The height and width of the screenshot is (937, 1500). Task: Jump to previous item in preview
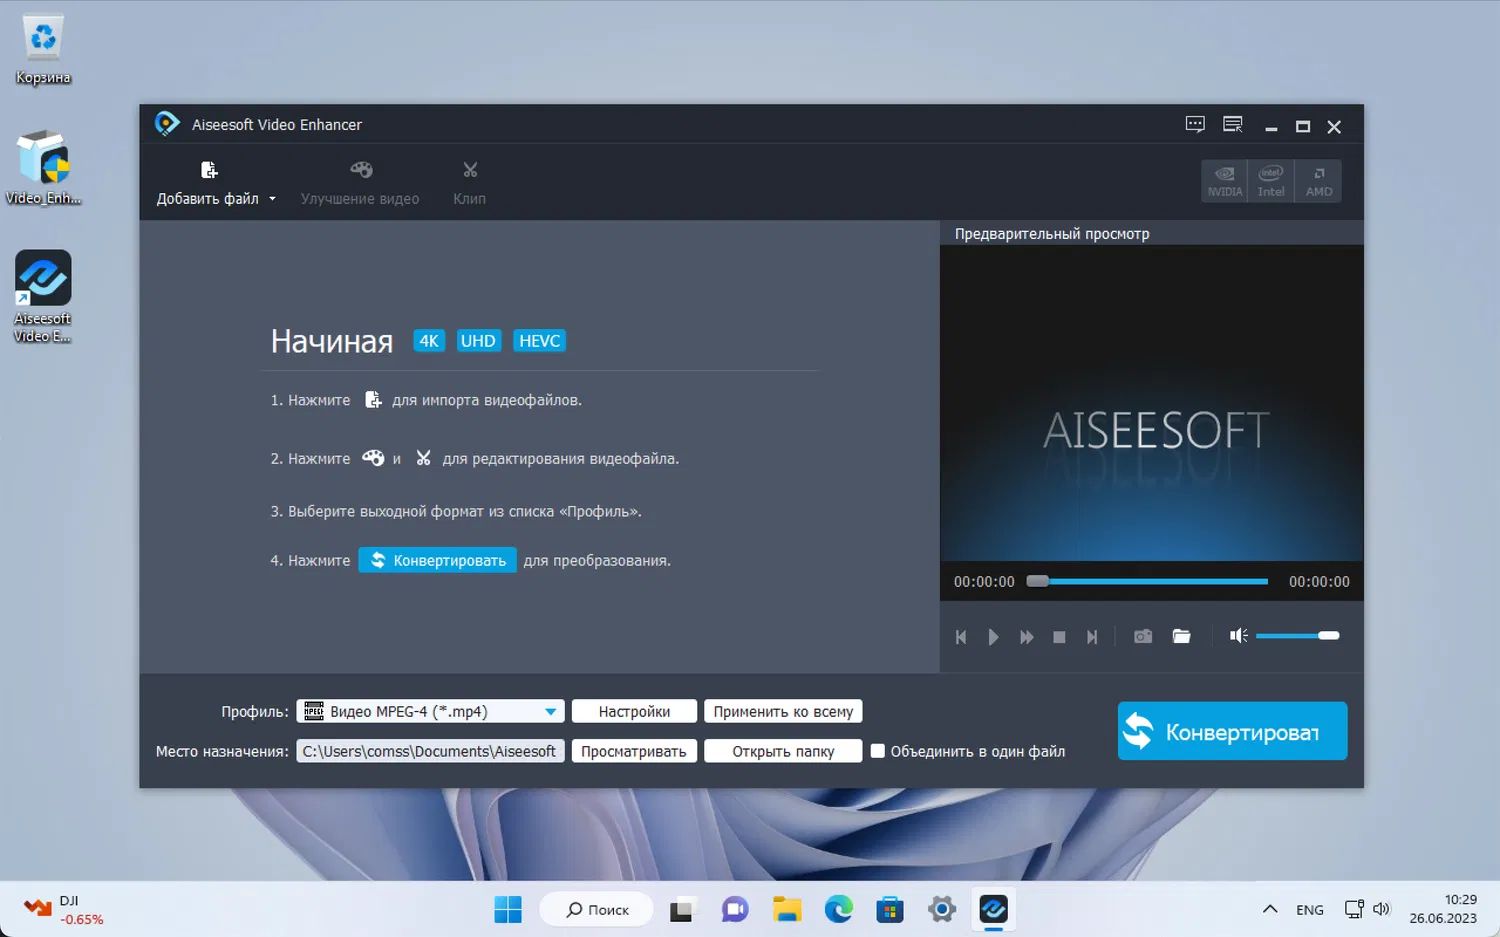point(961,637)
